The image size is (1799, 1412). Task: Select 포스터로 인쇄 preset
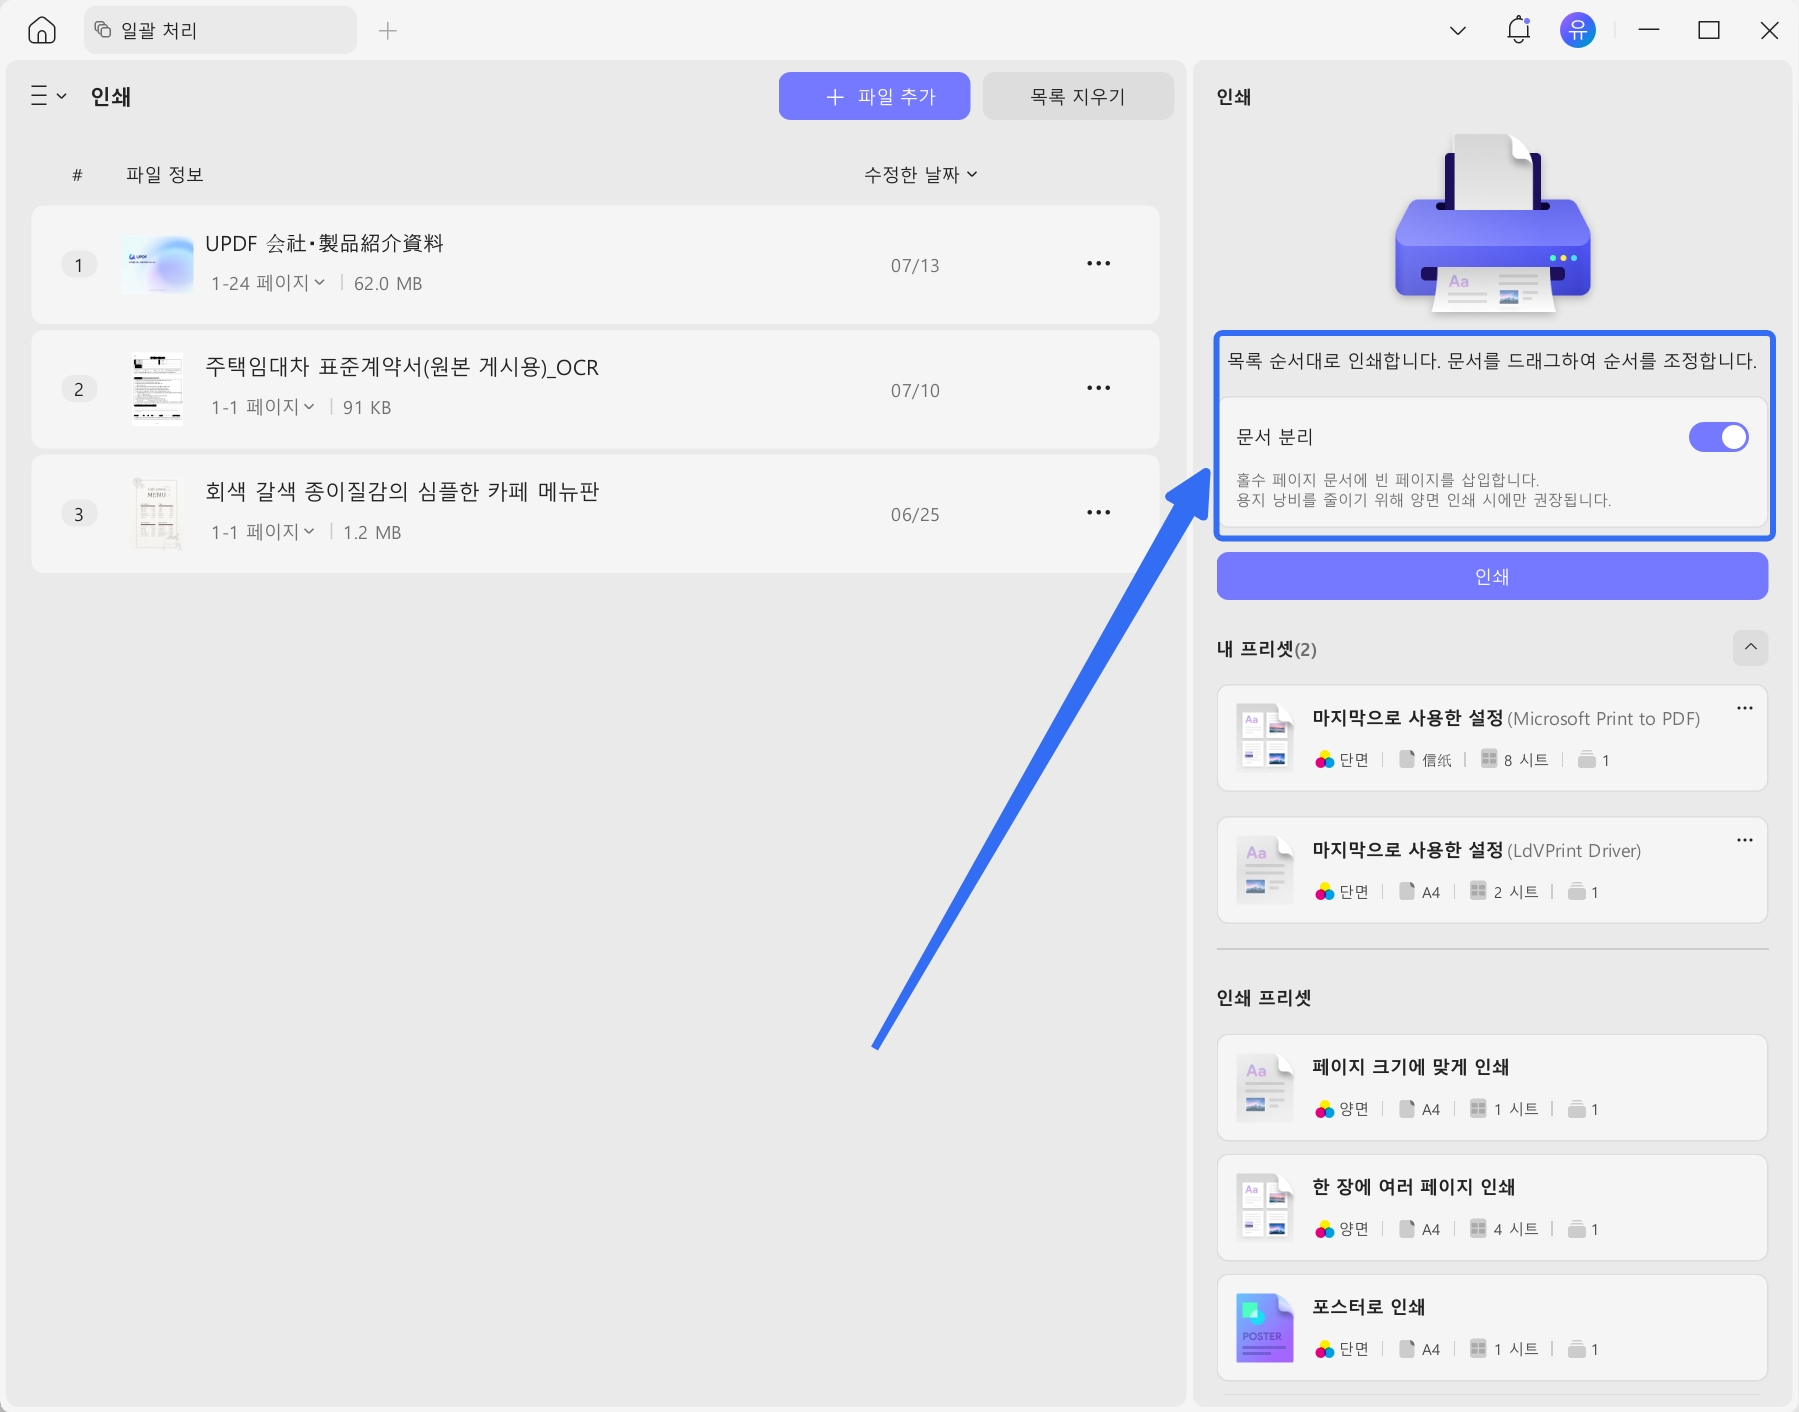1492,1327
